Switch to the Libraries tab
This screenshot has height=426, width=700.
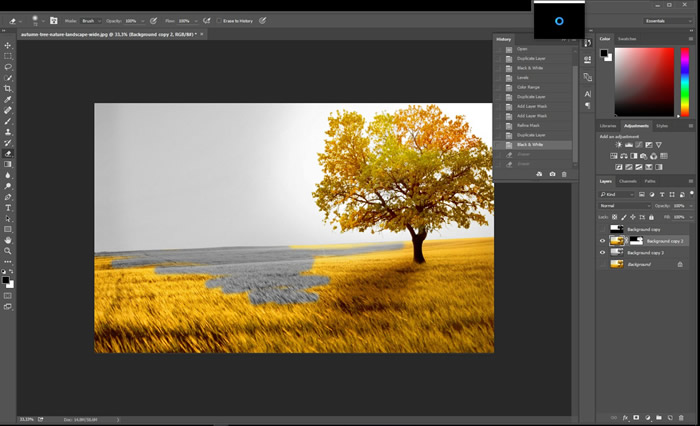[x=608, y=126]
